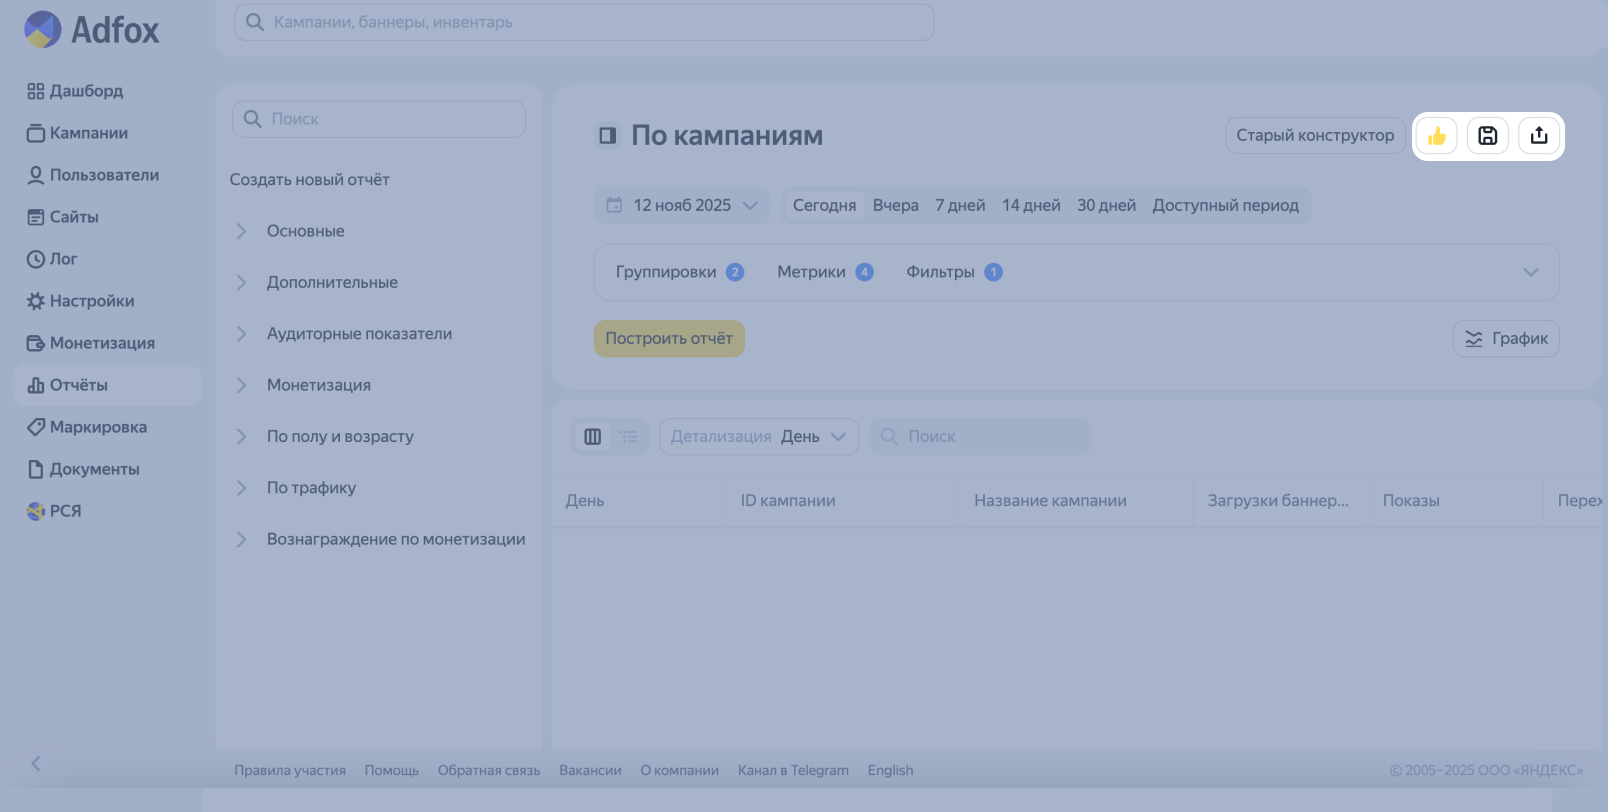Viewport: 1608px width, 812px height.
Task: Select the 14 дней period
Action: tap(1031, 205)
